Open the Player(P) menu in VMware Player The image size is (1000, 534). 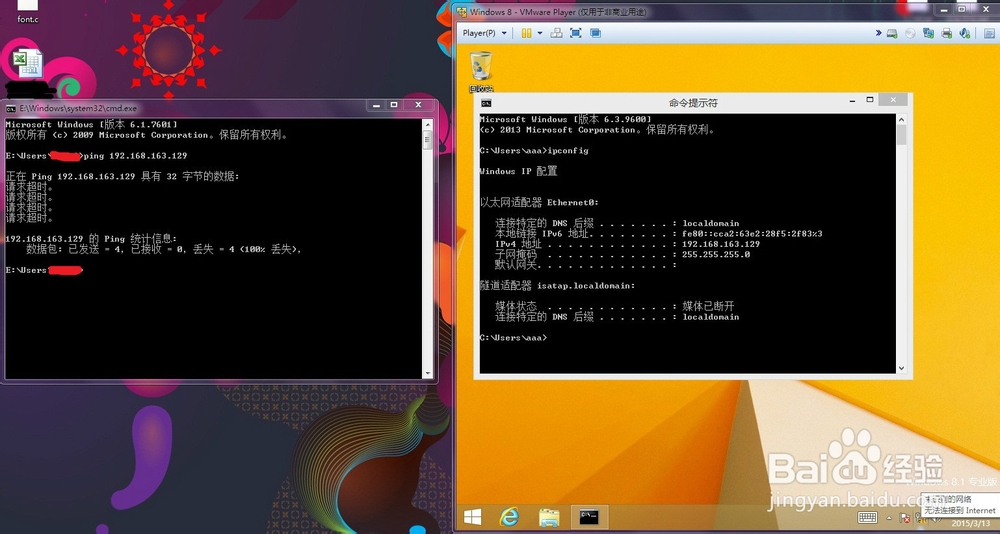pos(484,33)
